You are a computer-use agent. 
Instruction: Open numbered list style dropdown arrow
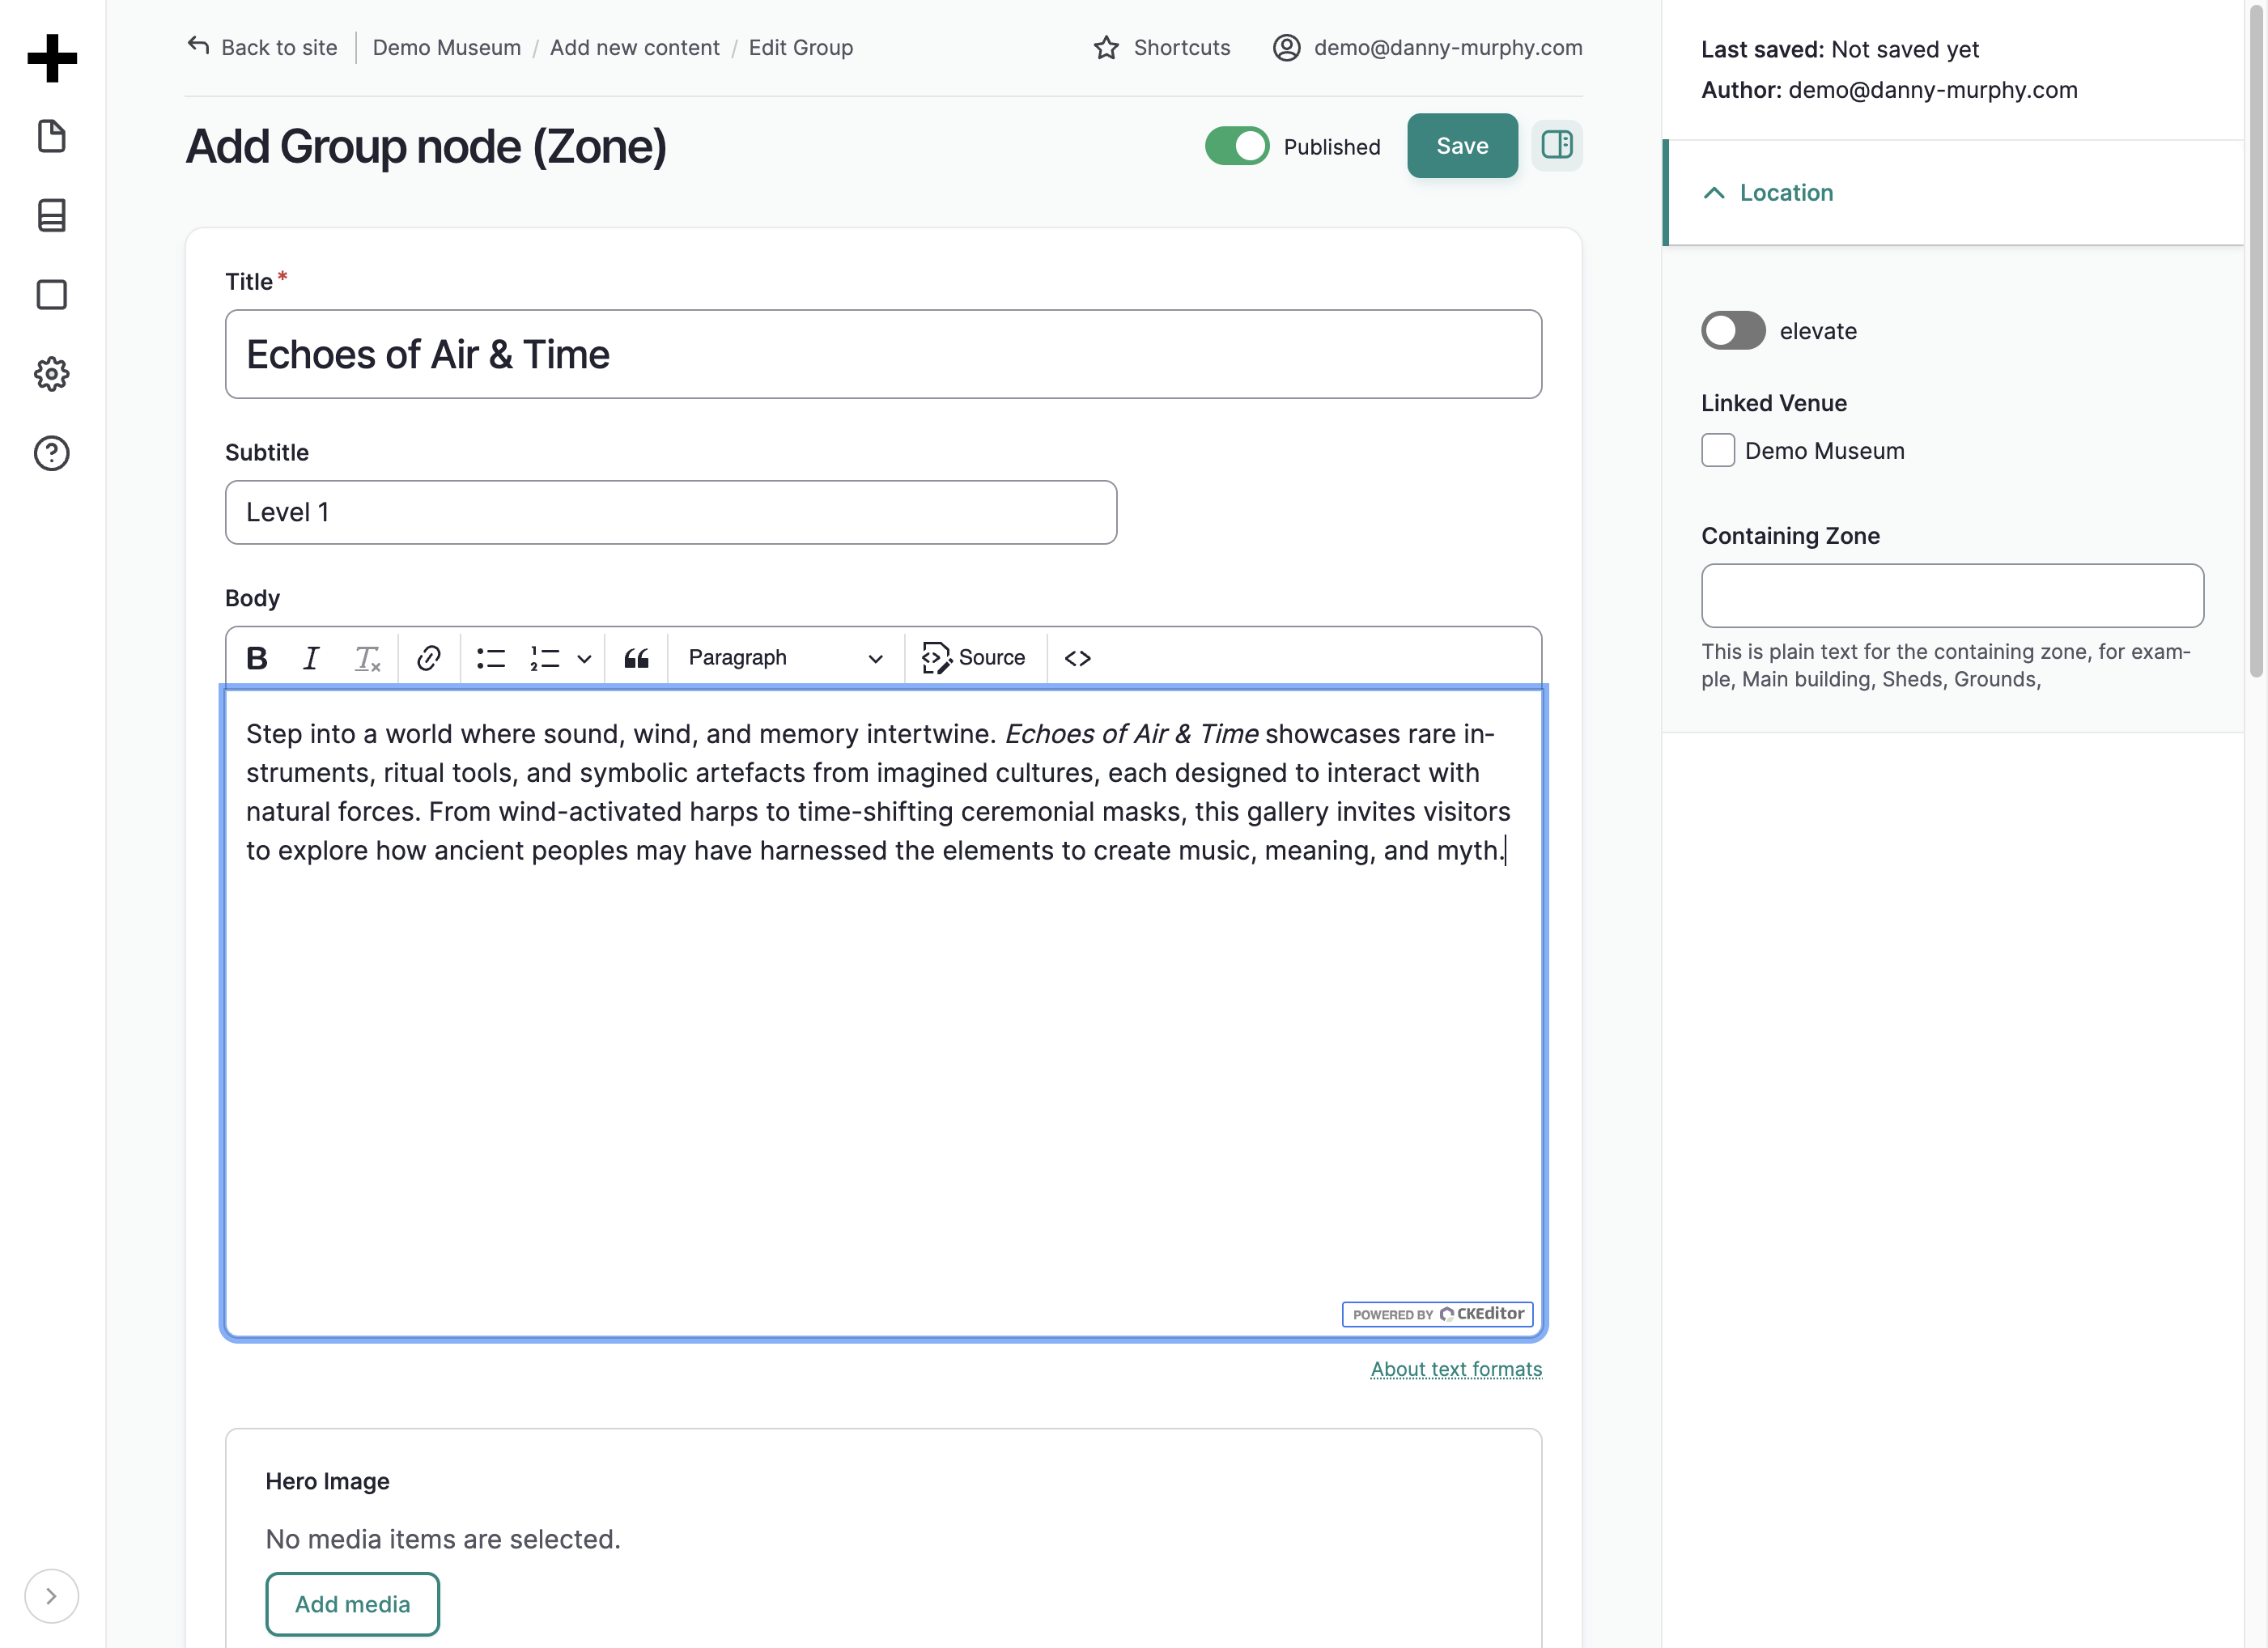tap(585, 658)
